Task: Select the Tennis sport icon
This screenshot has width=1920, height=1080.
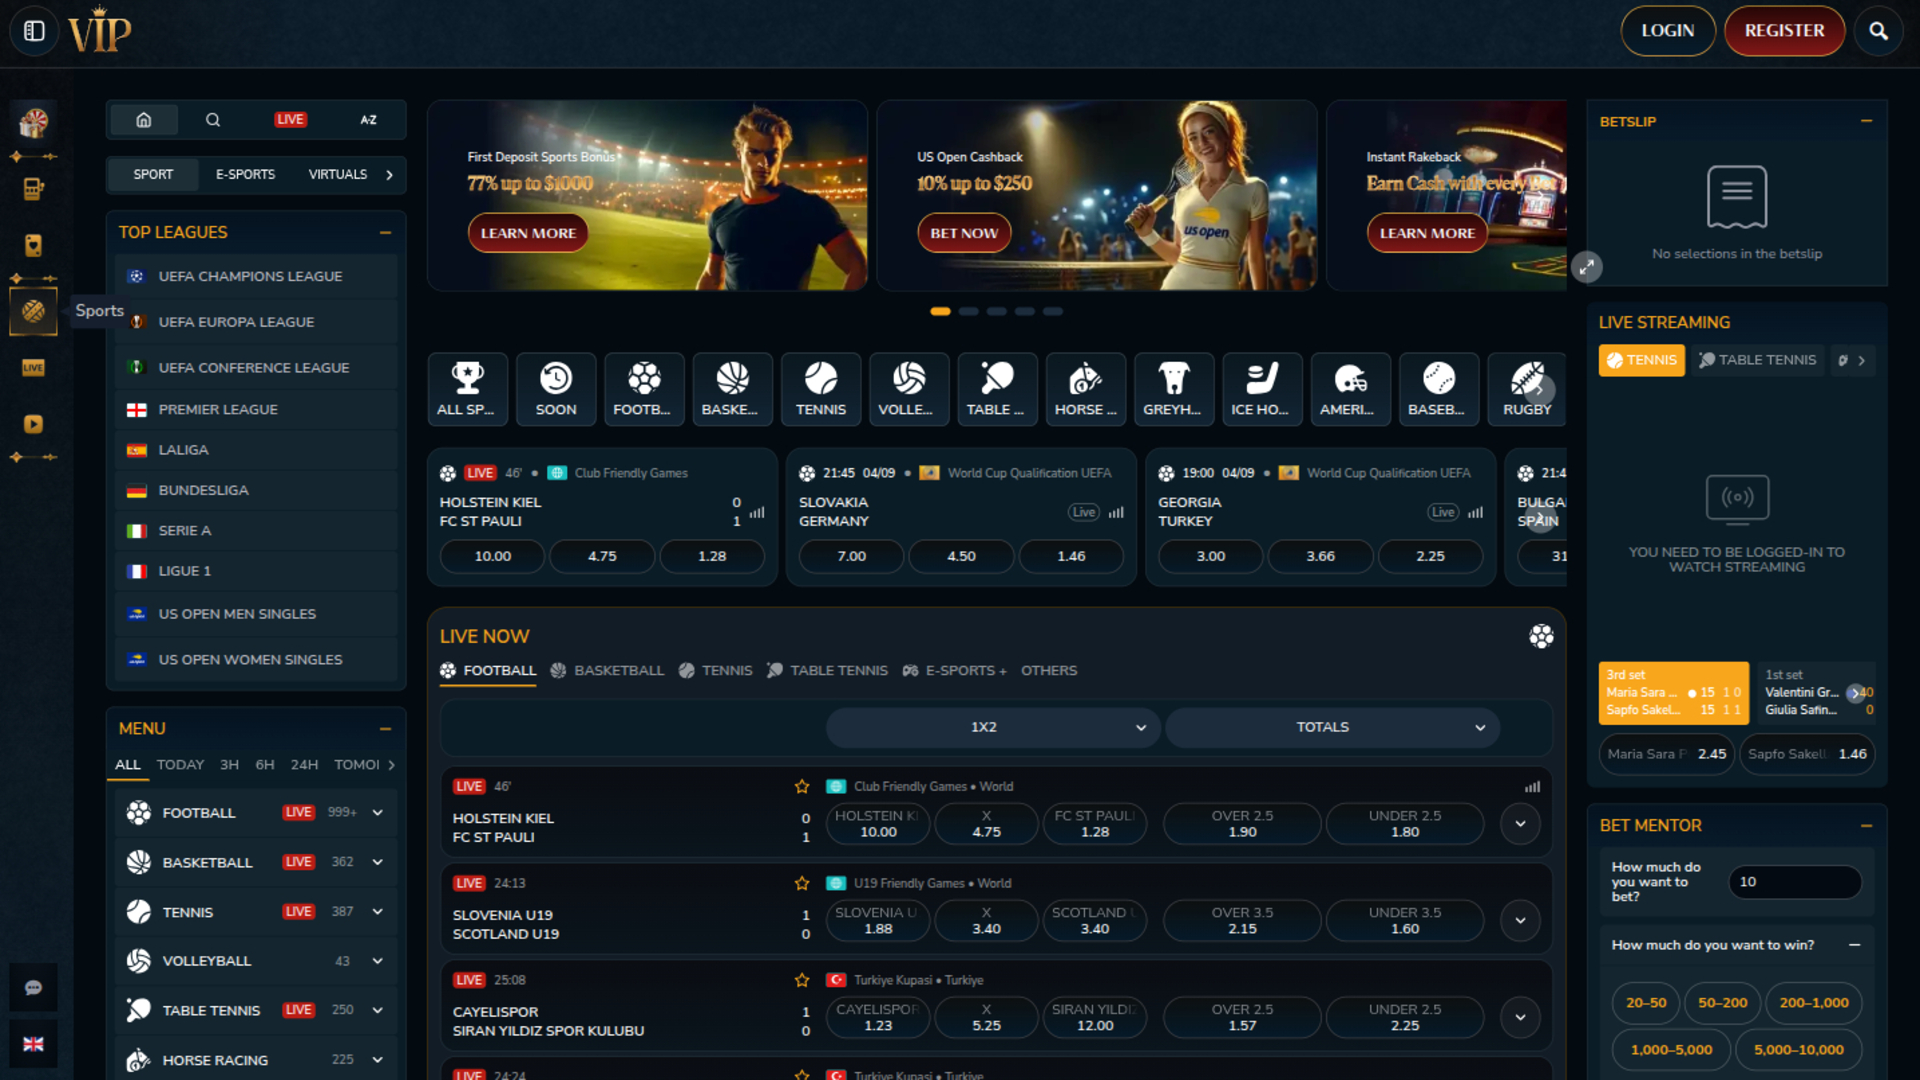Action: point(820,388)
